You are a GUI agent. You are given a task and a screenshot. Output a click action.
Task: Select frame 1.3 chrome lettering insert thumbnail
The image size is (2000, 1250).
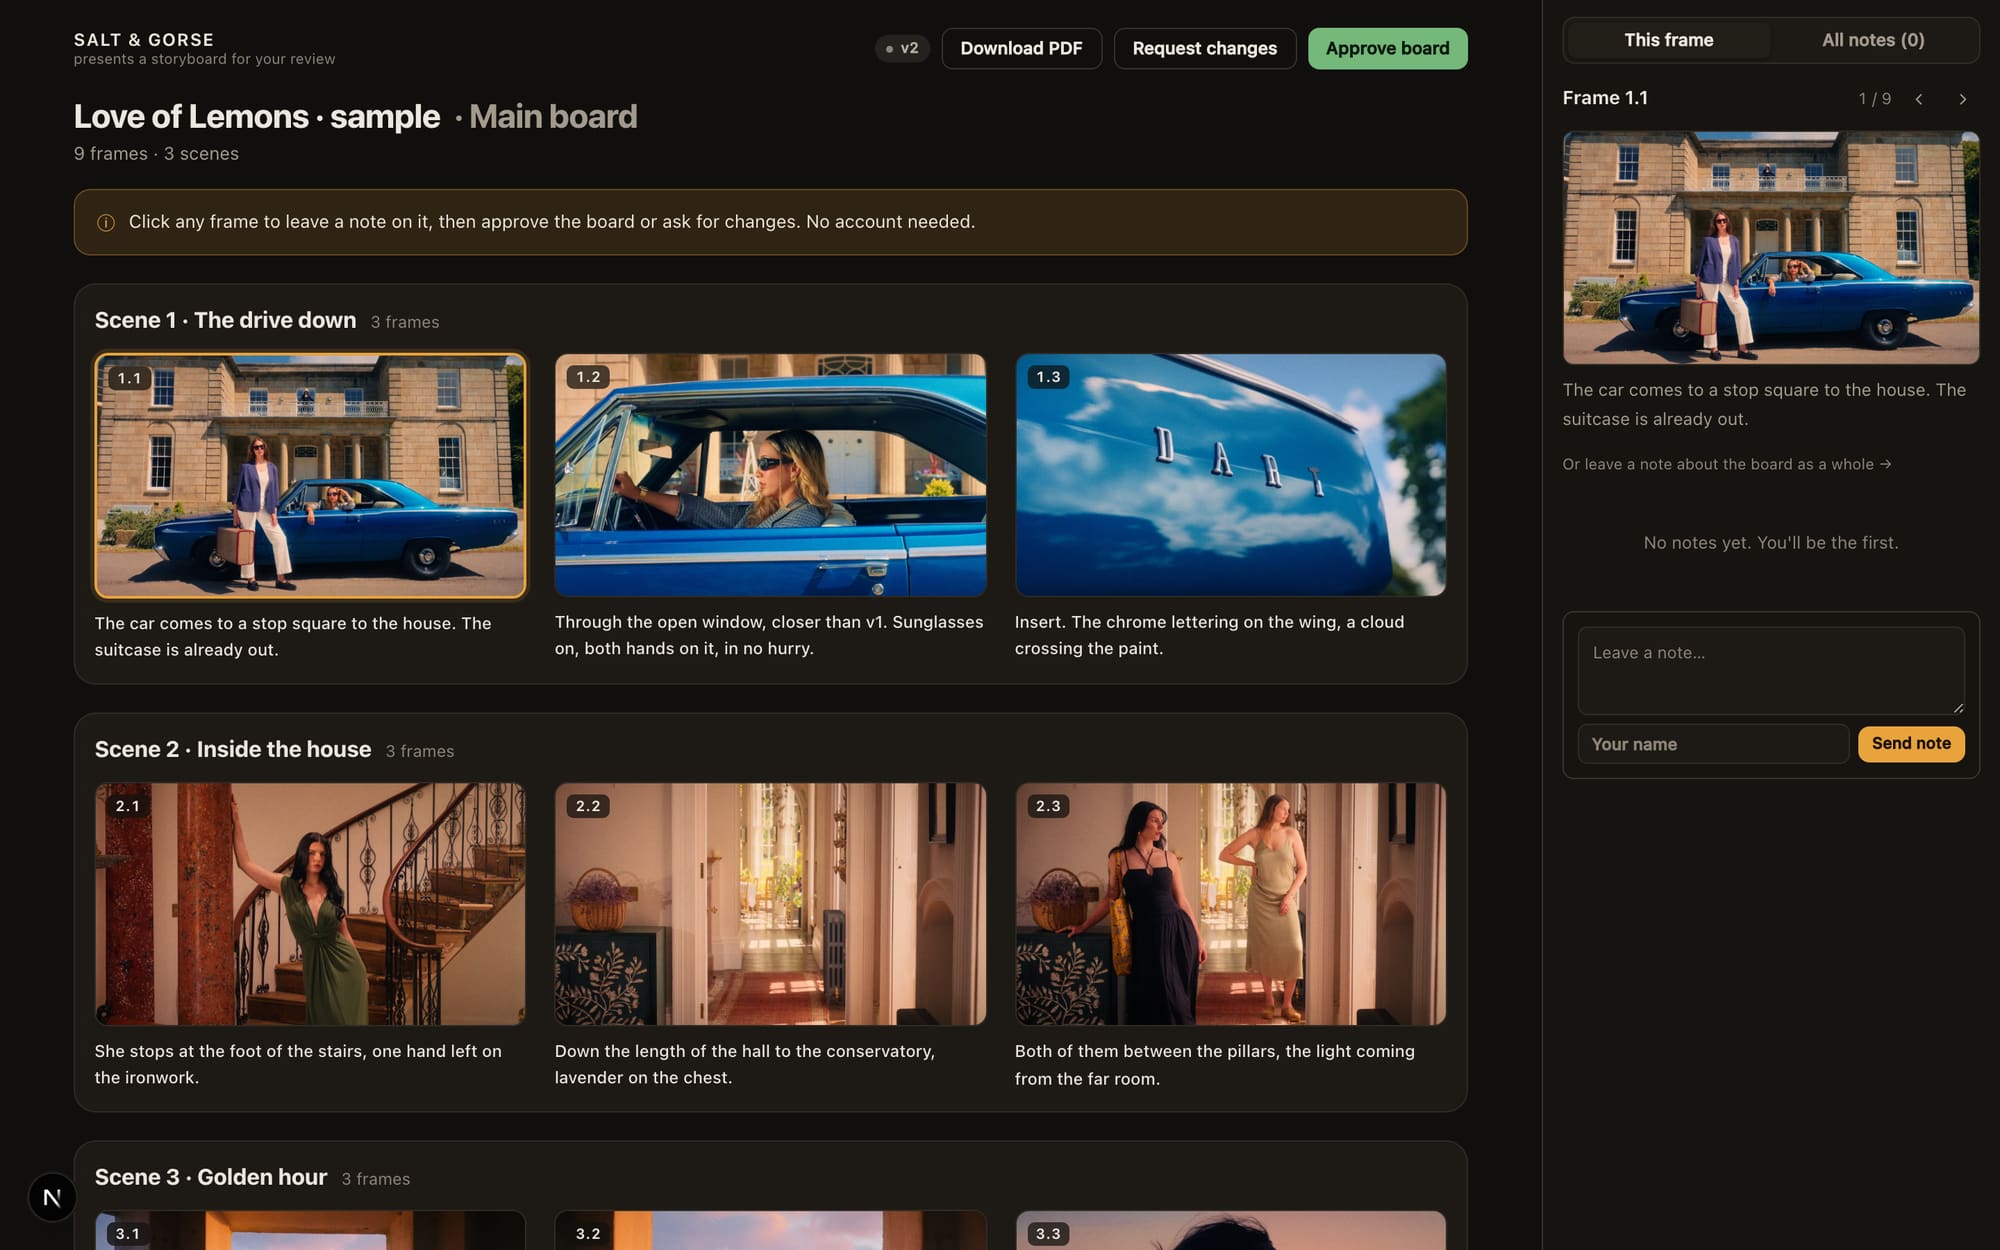(1230, 475)
